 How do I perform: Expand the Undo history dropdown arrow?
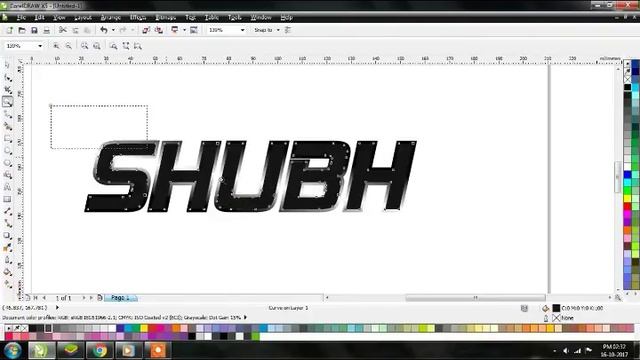pos(113,30)
